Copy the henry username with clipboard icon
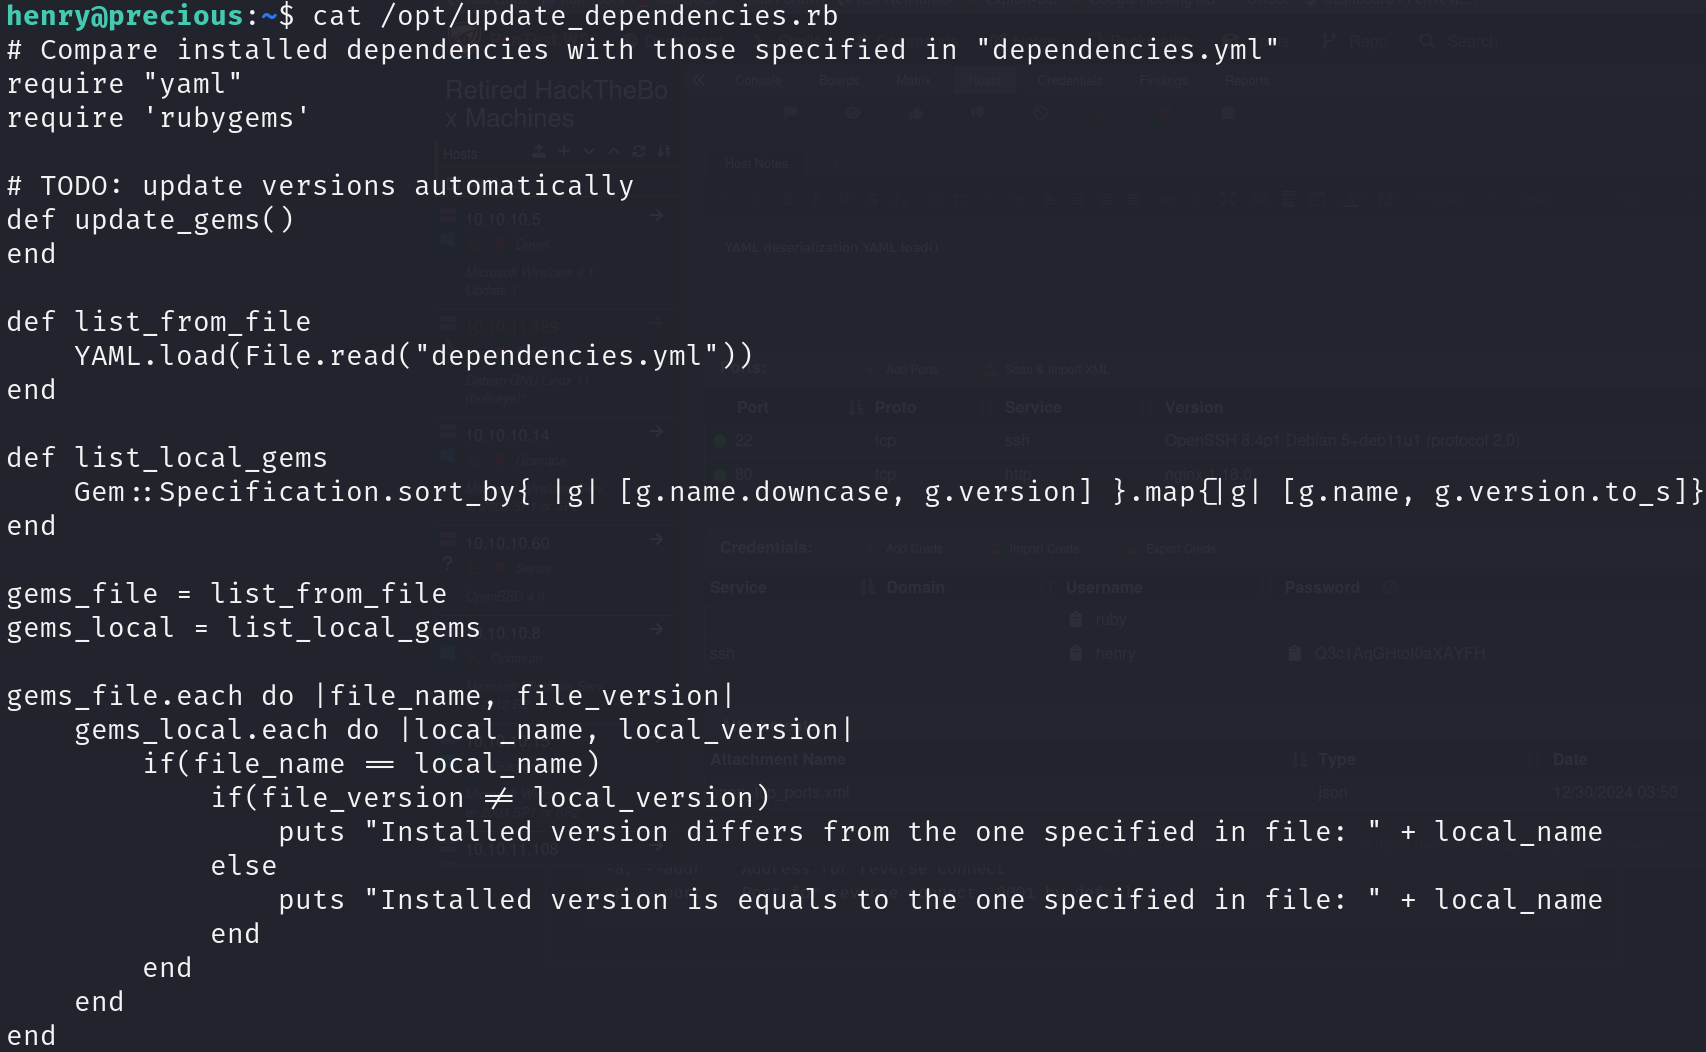Image resolution: width=1706 pixels, height=1052 pixels. (x=1076, y=653)
